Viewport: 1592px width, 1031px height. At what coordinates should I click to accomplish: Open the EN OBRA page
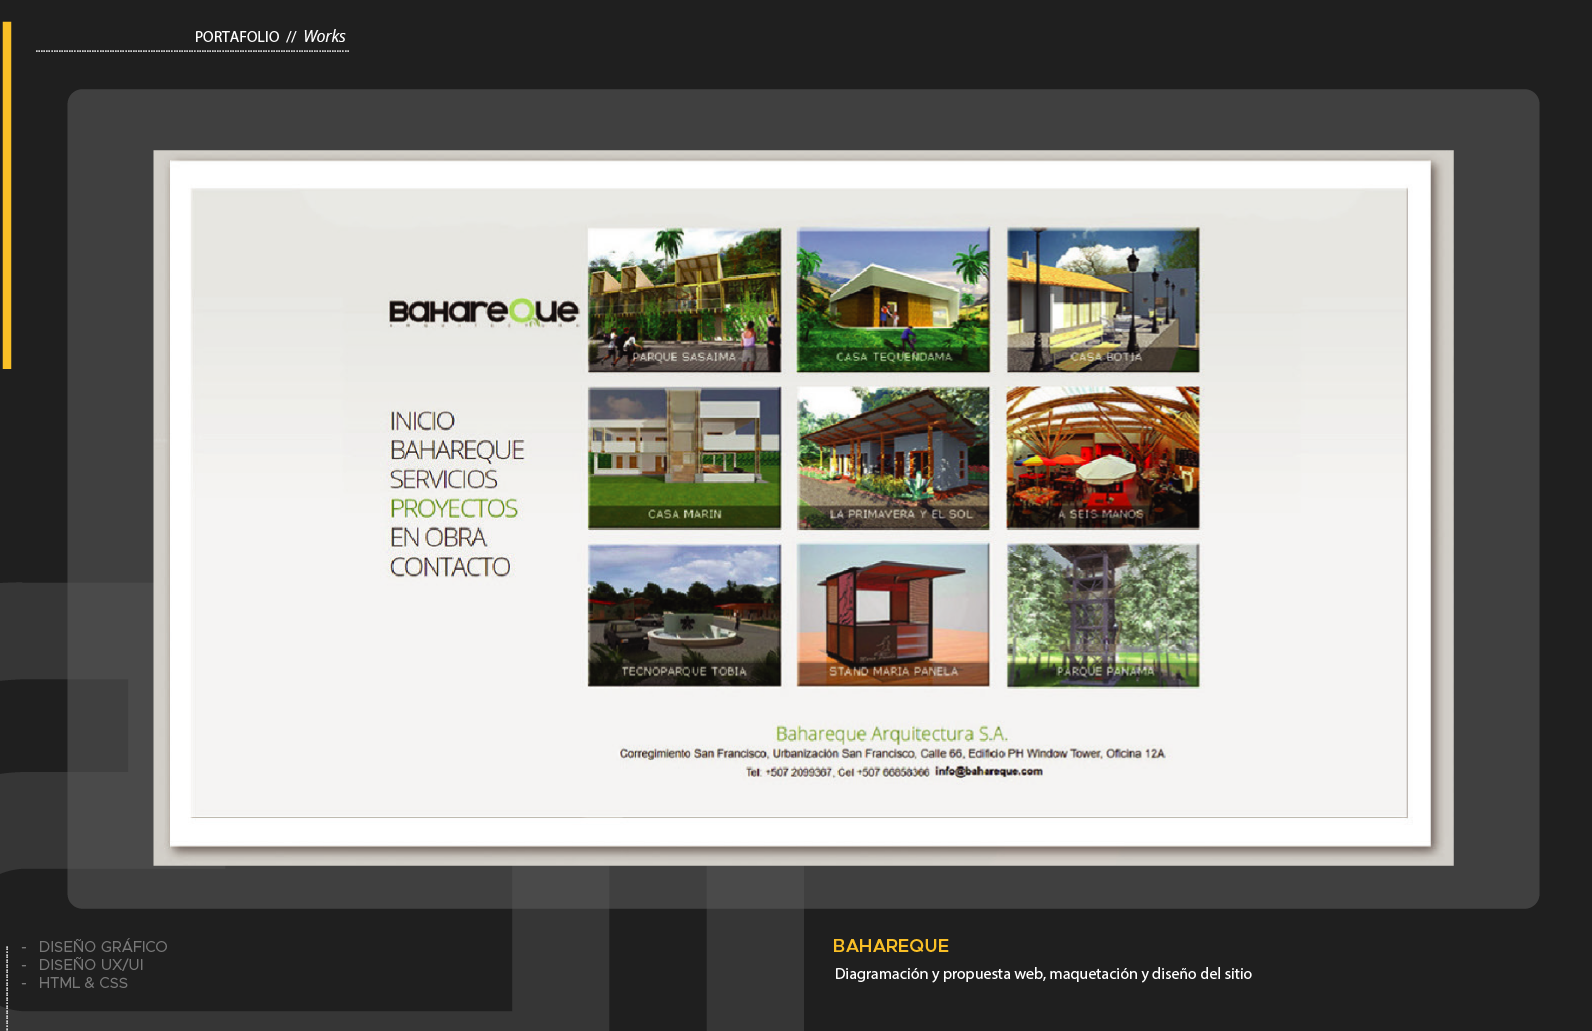click(438, 538)
